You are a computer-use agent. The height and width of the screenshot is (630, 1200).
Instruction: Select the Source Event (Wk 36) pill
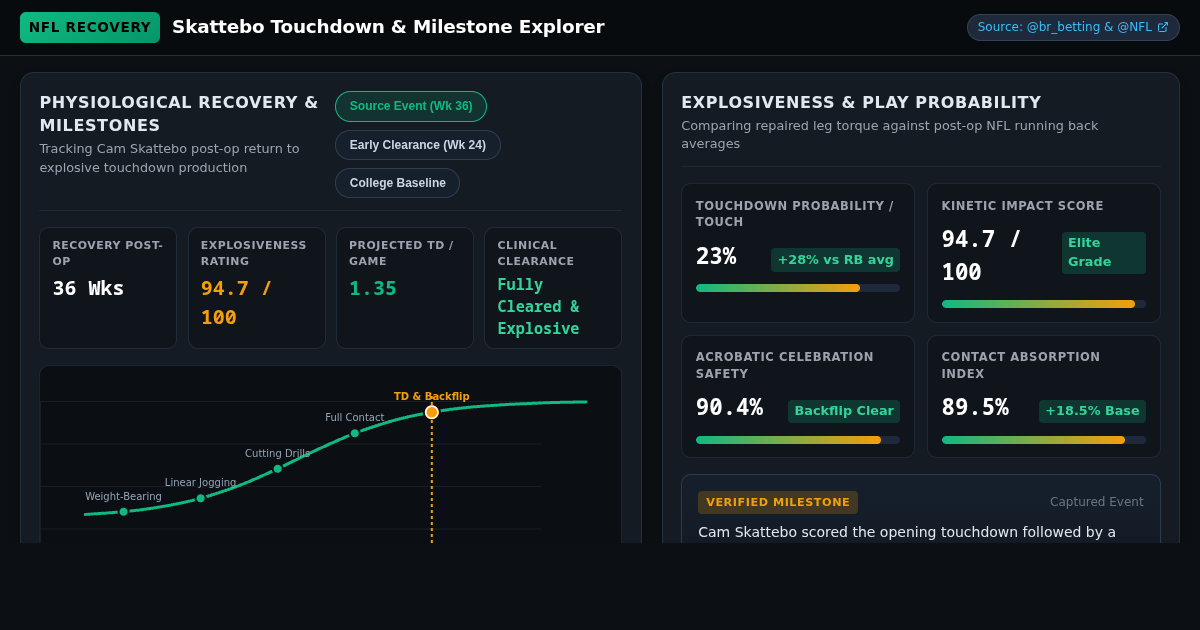411,106
